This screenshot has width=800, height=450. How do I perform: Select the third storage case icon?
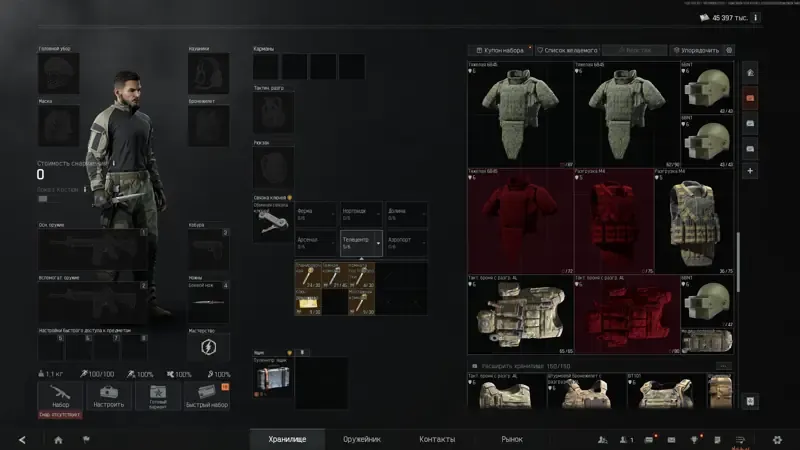(x=750, y=149)
